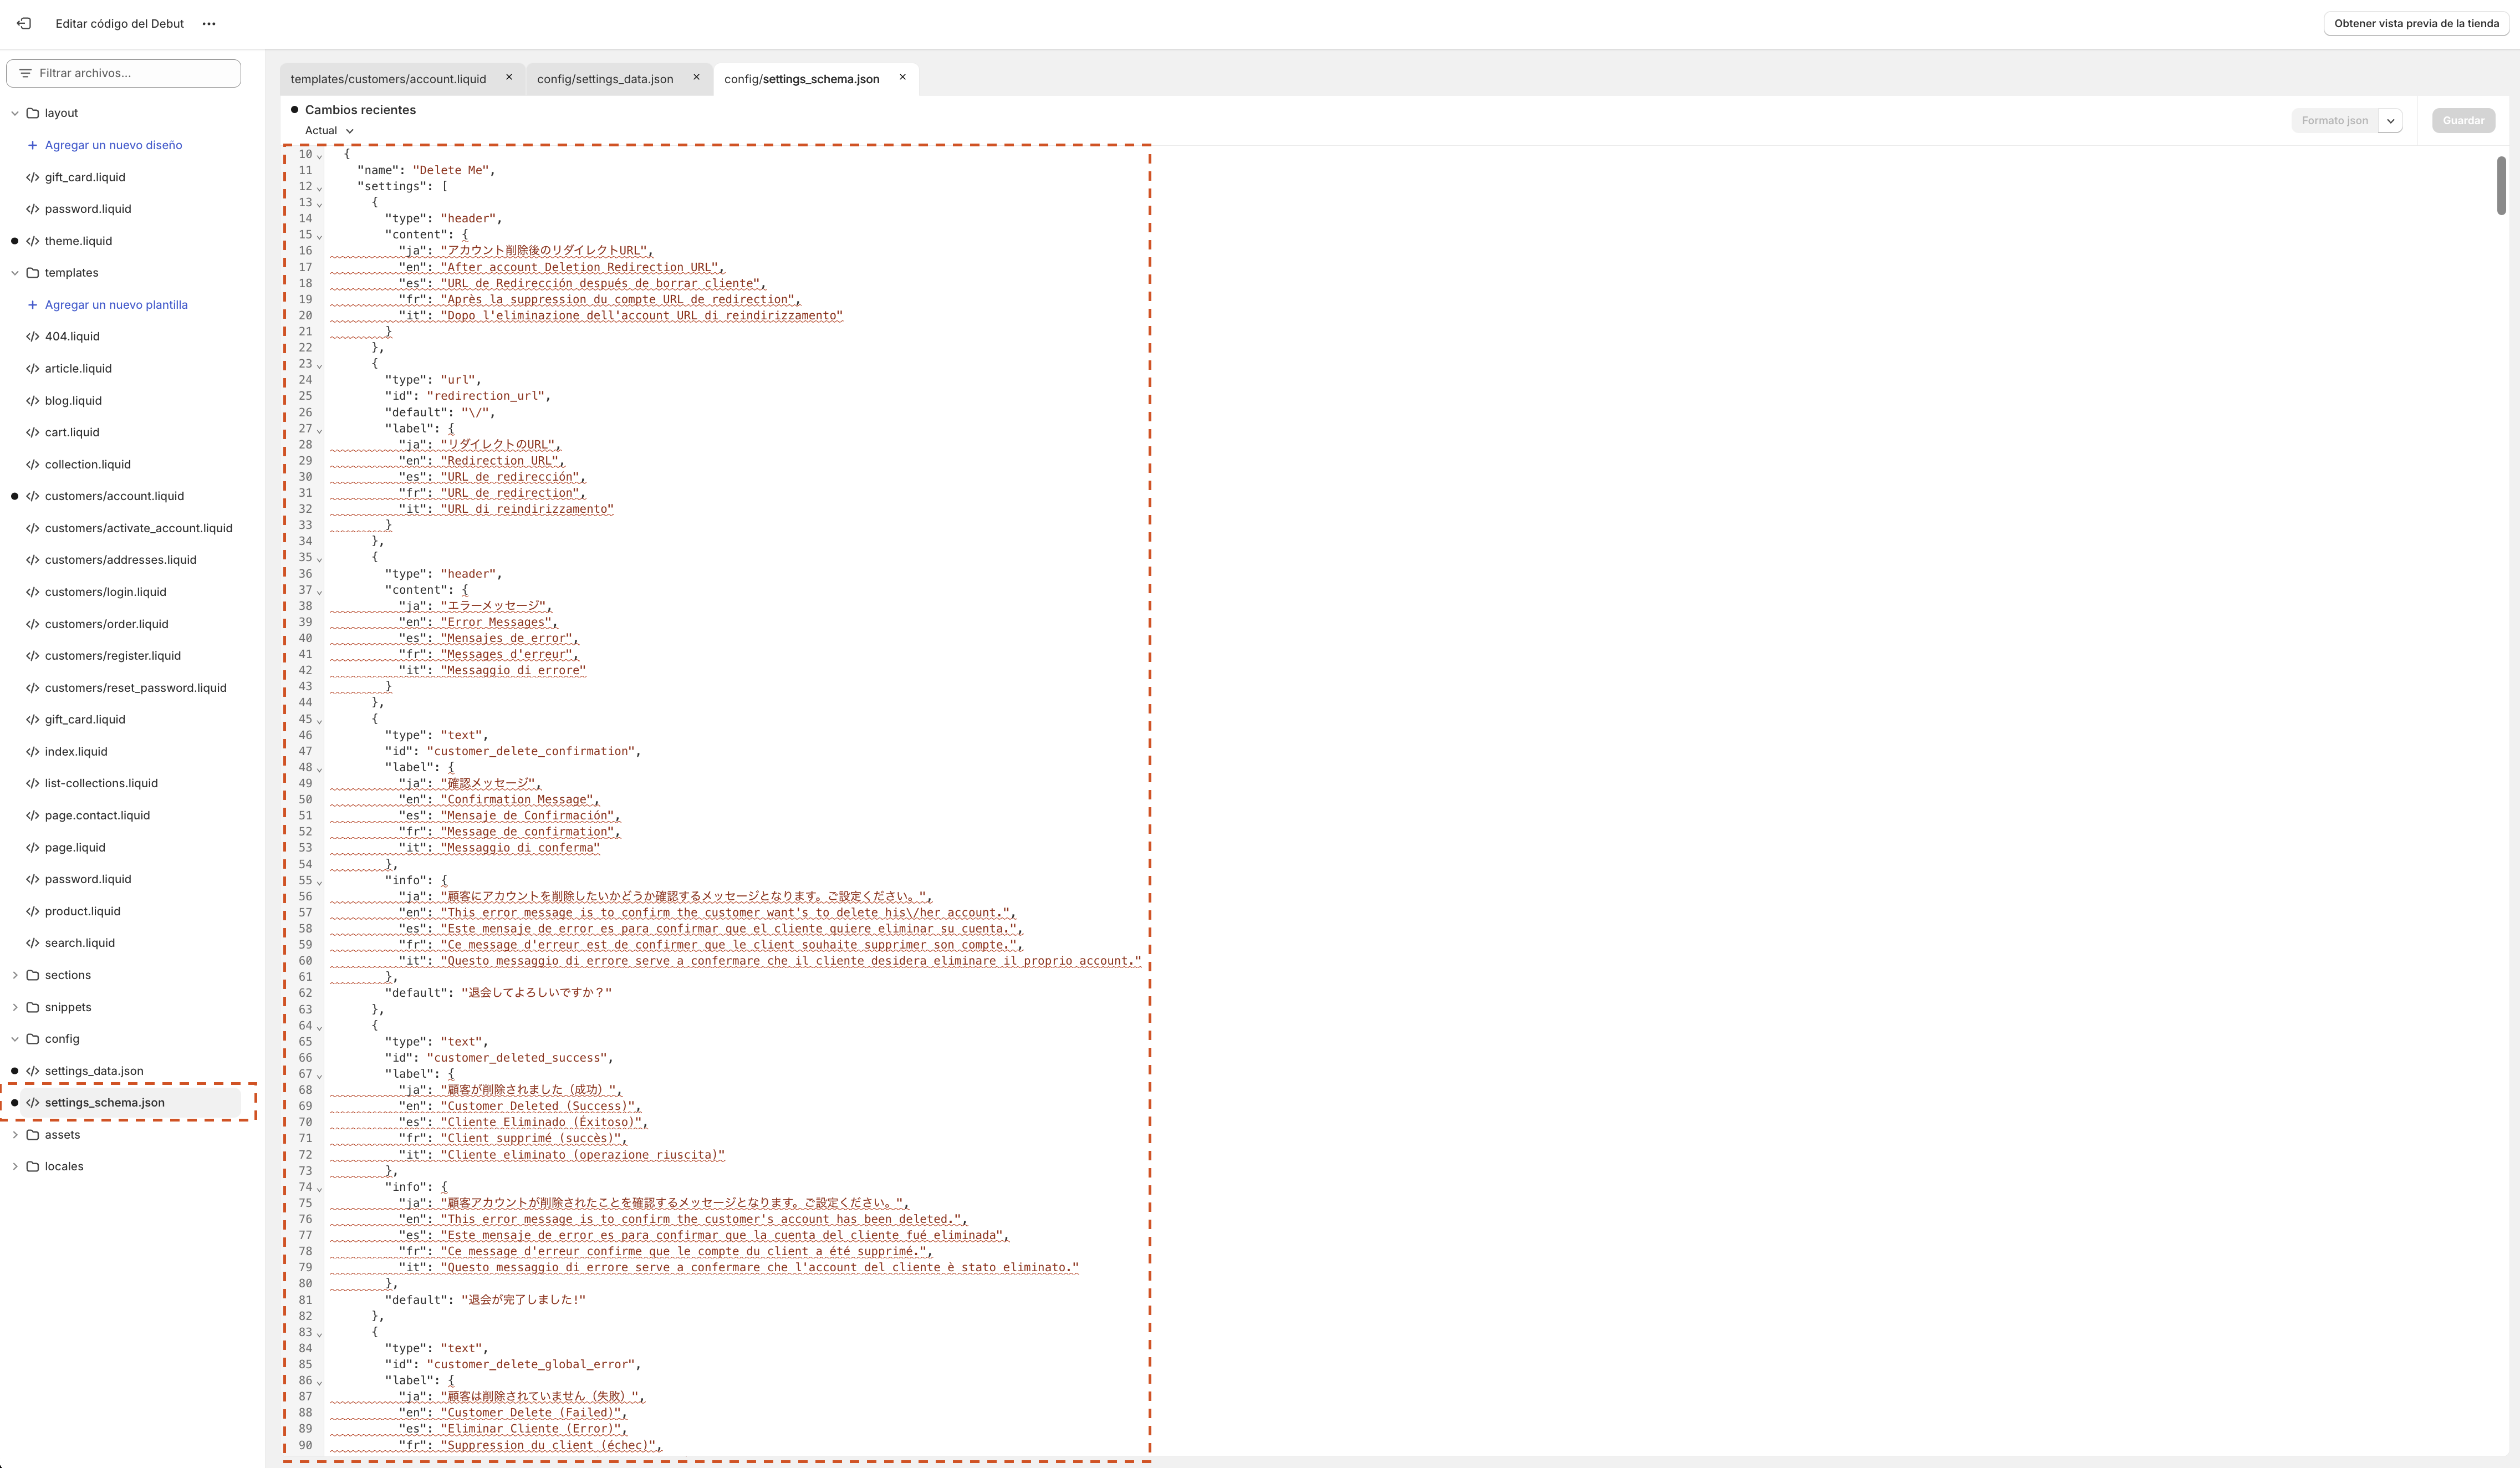This screenshot has width=2520, height=1468.
Task: Click code icon beside search.liquid
Action: (33, 943)
